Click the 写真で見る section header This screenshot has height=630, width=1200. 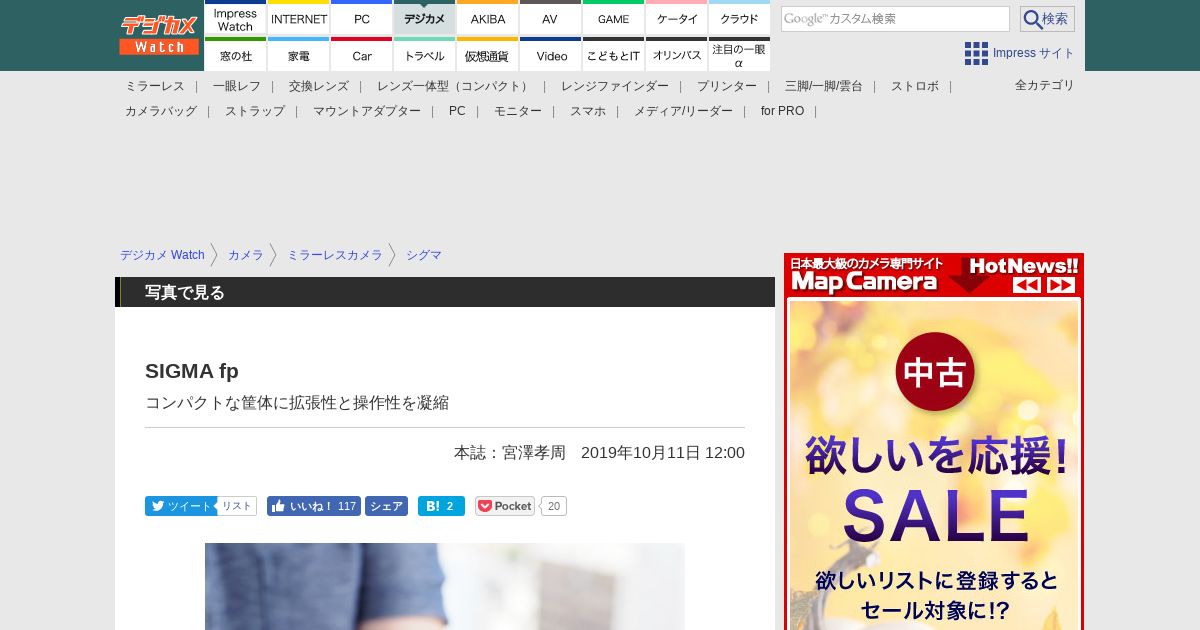(445, 292)
